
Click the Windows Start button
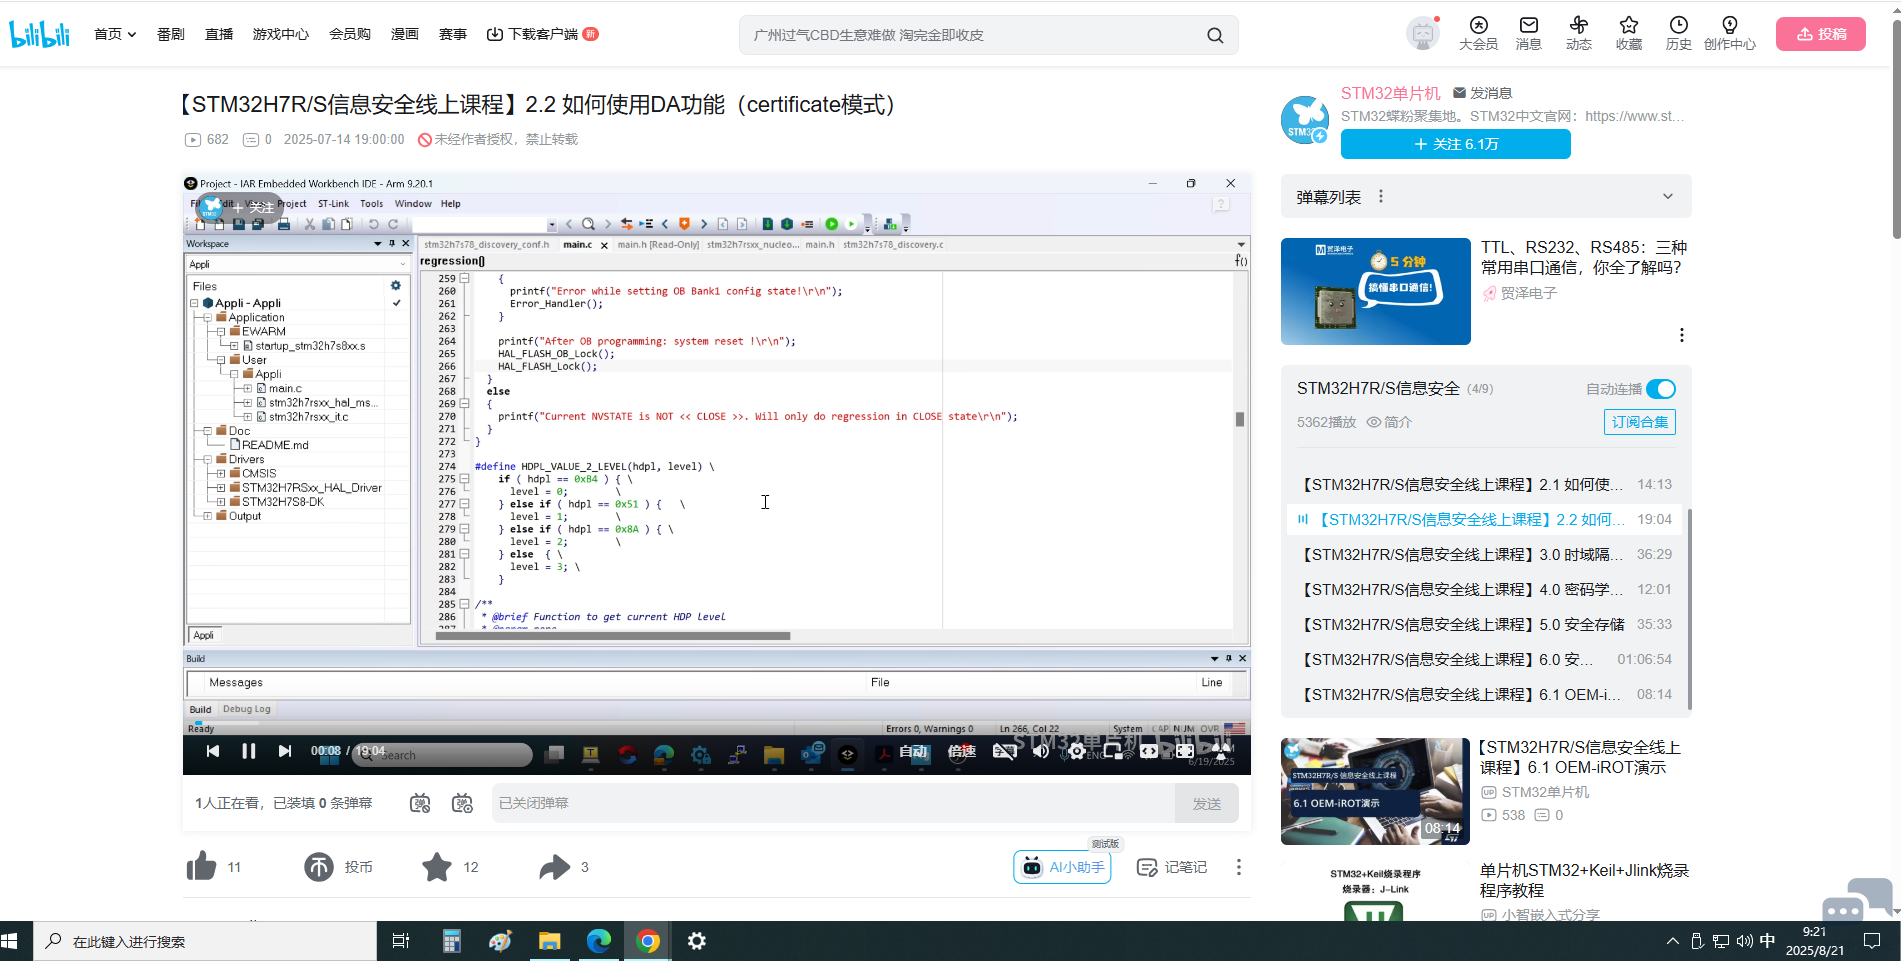click(x=10, y=941)
